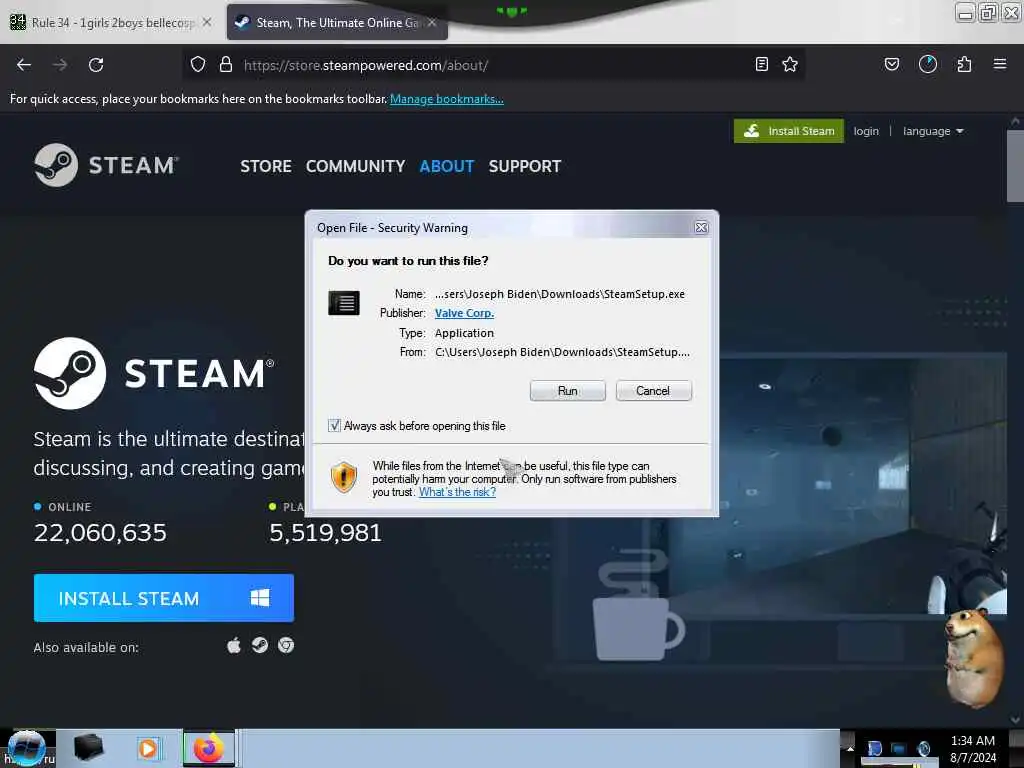
Task: Open the Manage bookmarks link
Action: click(447, 99)
